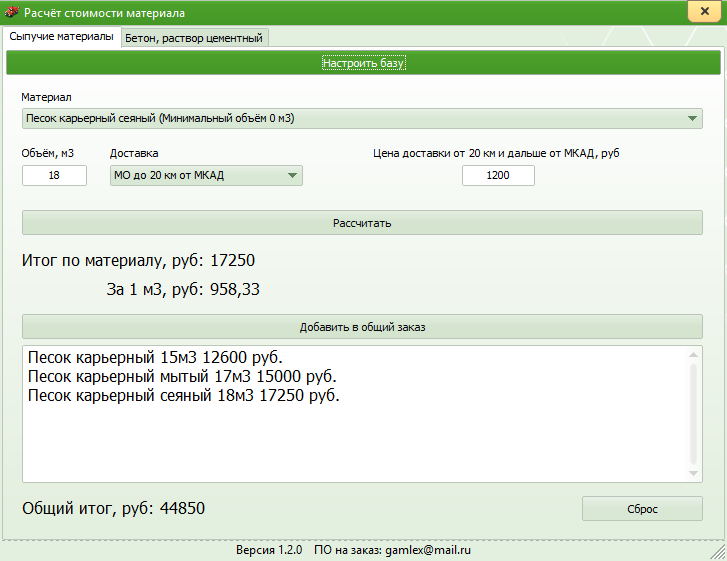727x561 pixels.
Task: Select the Песок карьерный 15м3 order line
Action: click(x=155, y=358)
